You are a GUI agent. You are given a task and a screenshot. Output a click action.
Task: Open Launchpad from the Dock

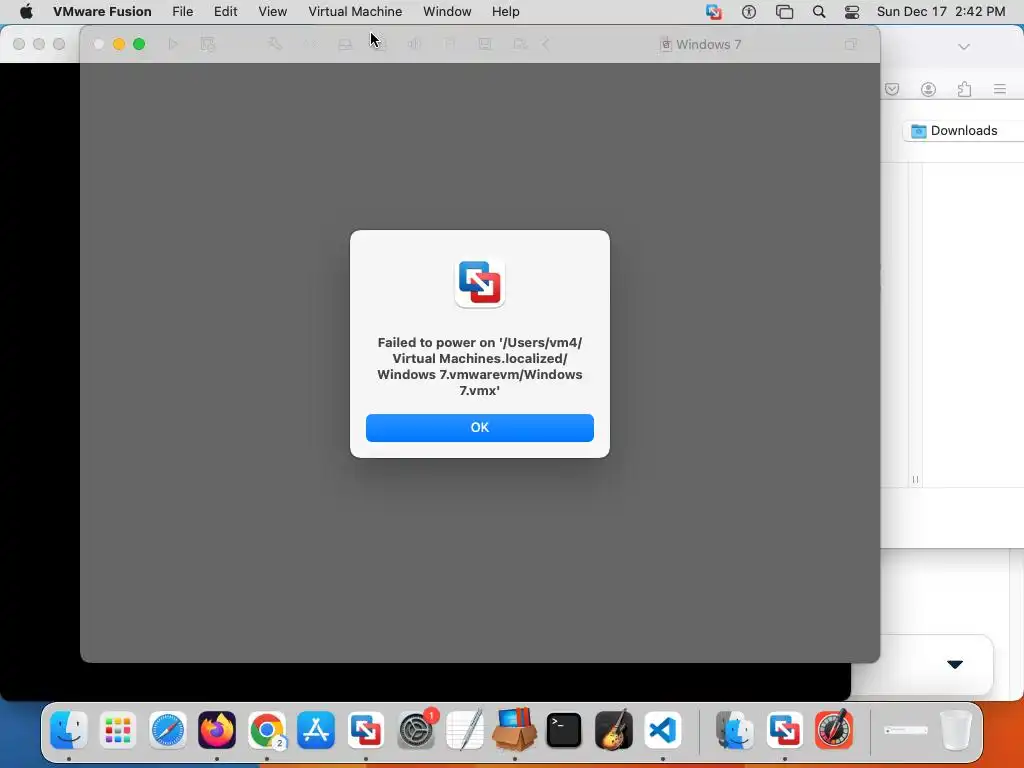118,729
